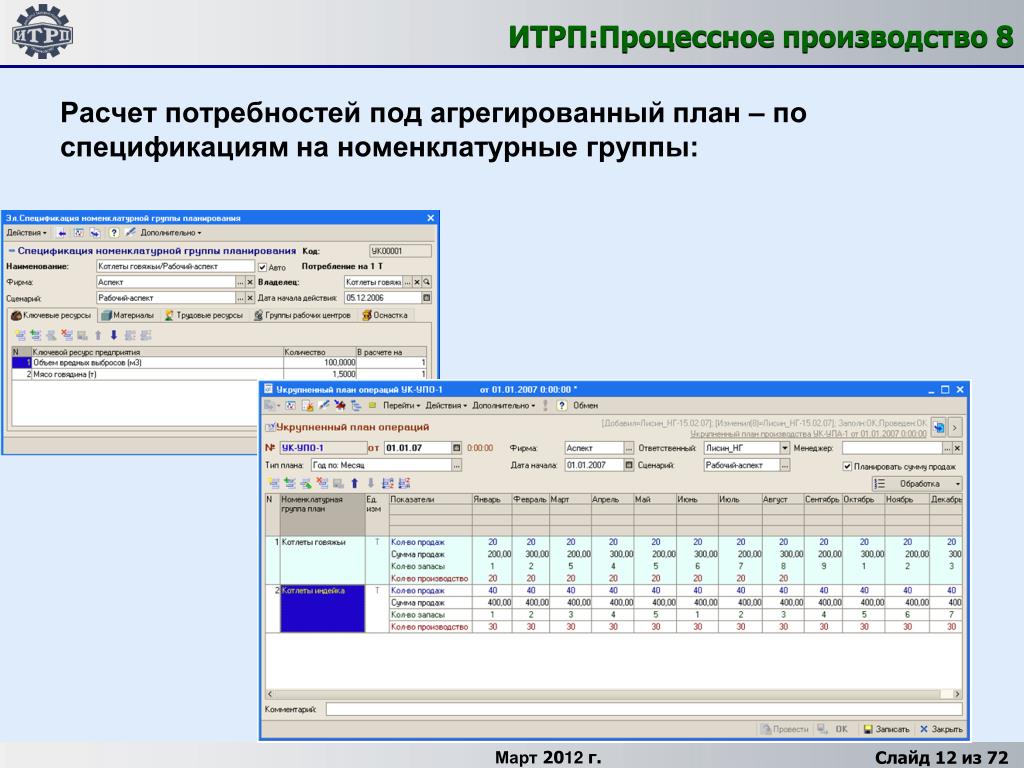Click the delete row red-cross icon in the specification table toolbar

tap(67, 336)
